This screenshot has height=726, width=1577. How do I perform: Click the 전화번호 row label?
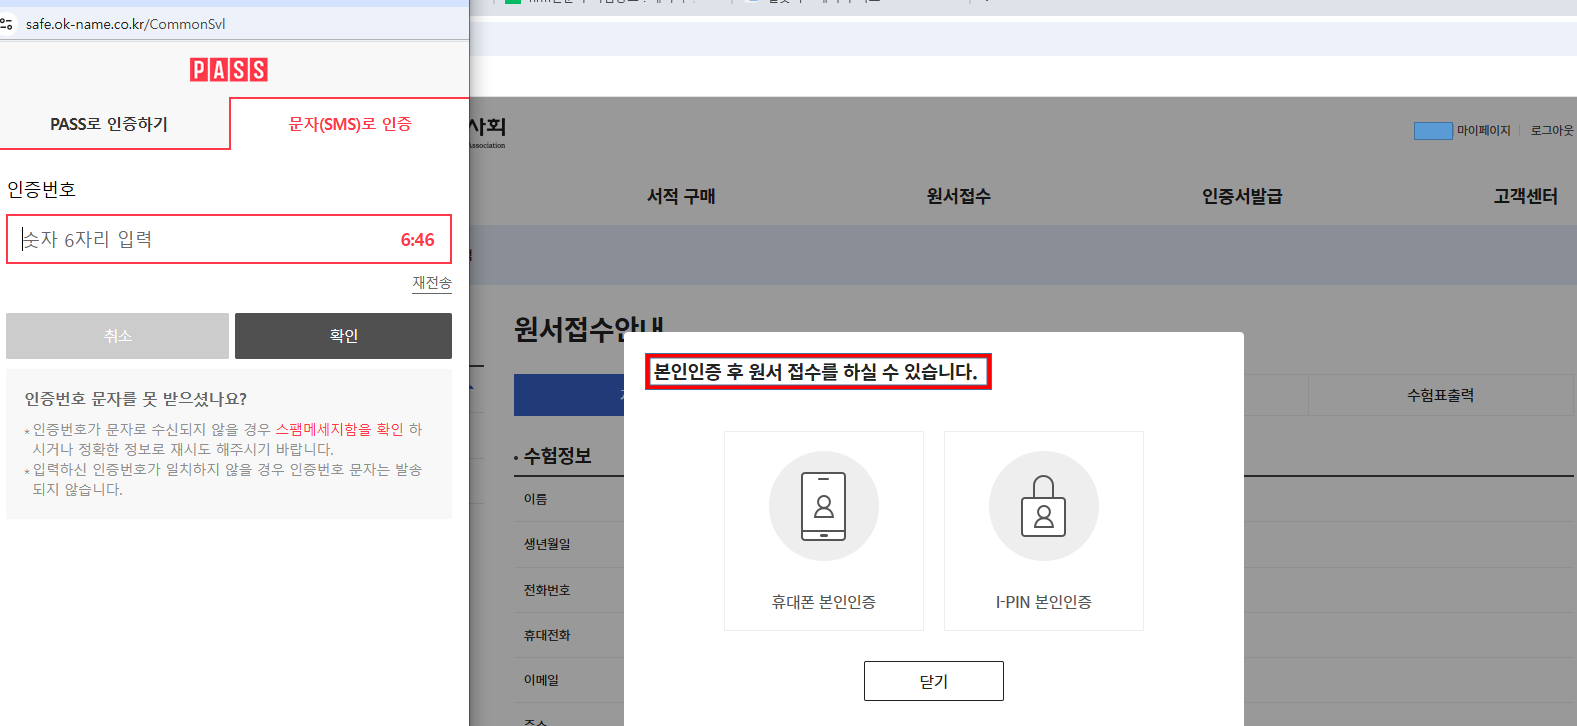pyautogui.click(x=547, y=590)
